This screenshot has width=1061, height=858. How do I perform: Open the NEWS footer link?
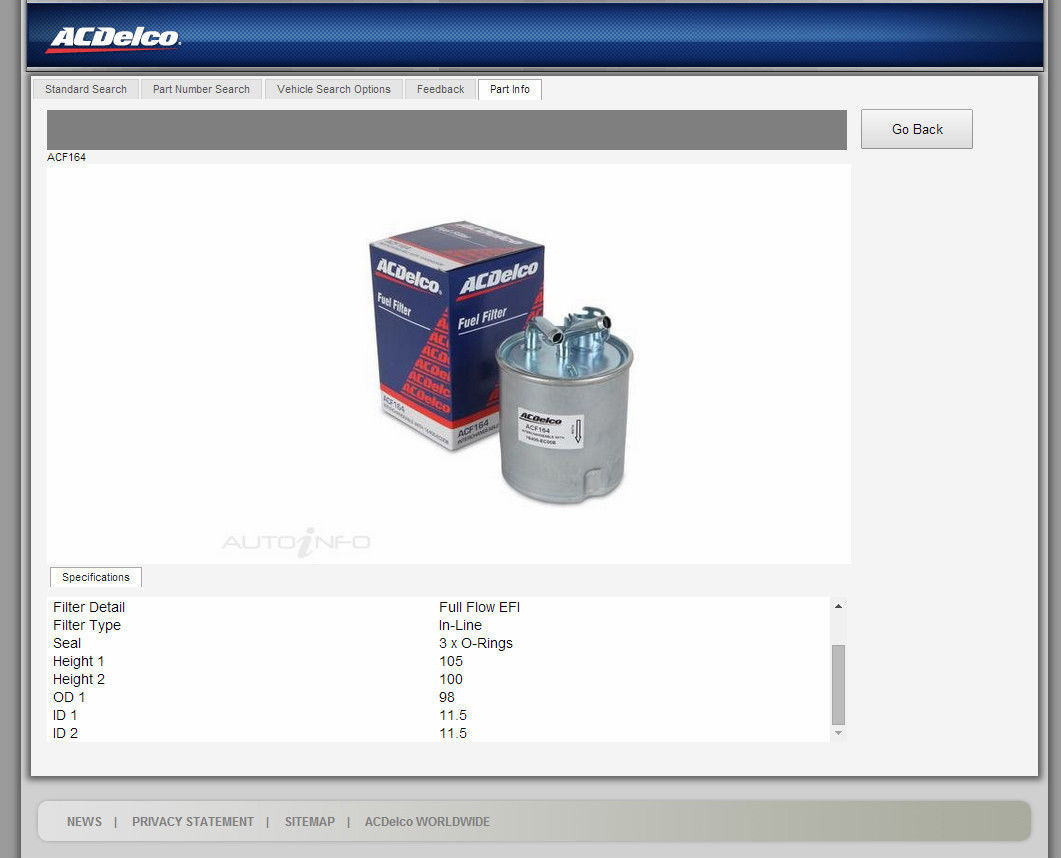(84, 822)
